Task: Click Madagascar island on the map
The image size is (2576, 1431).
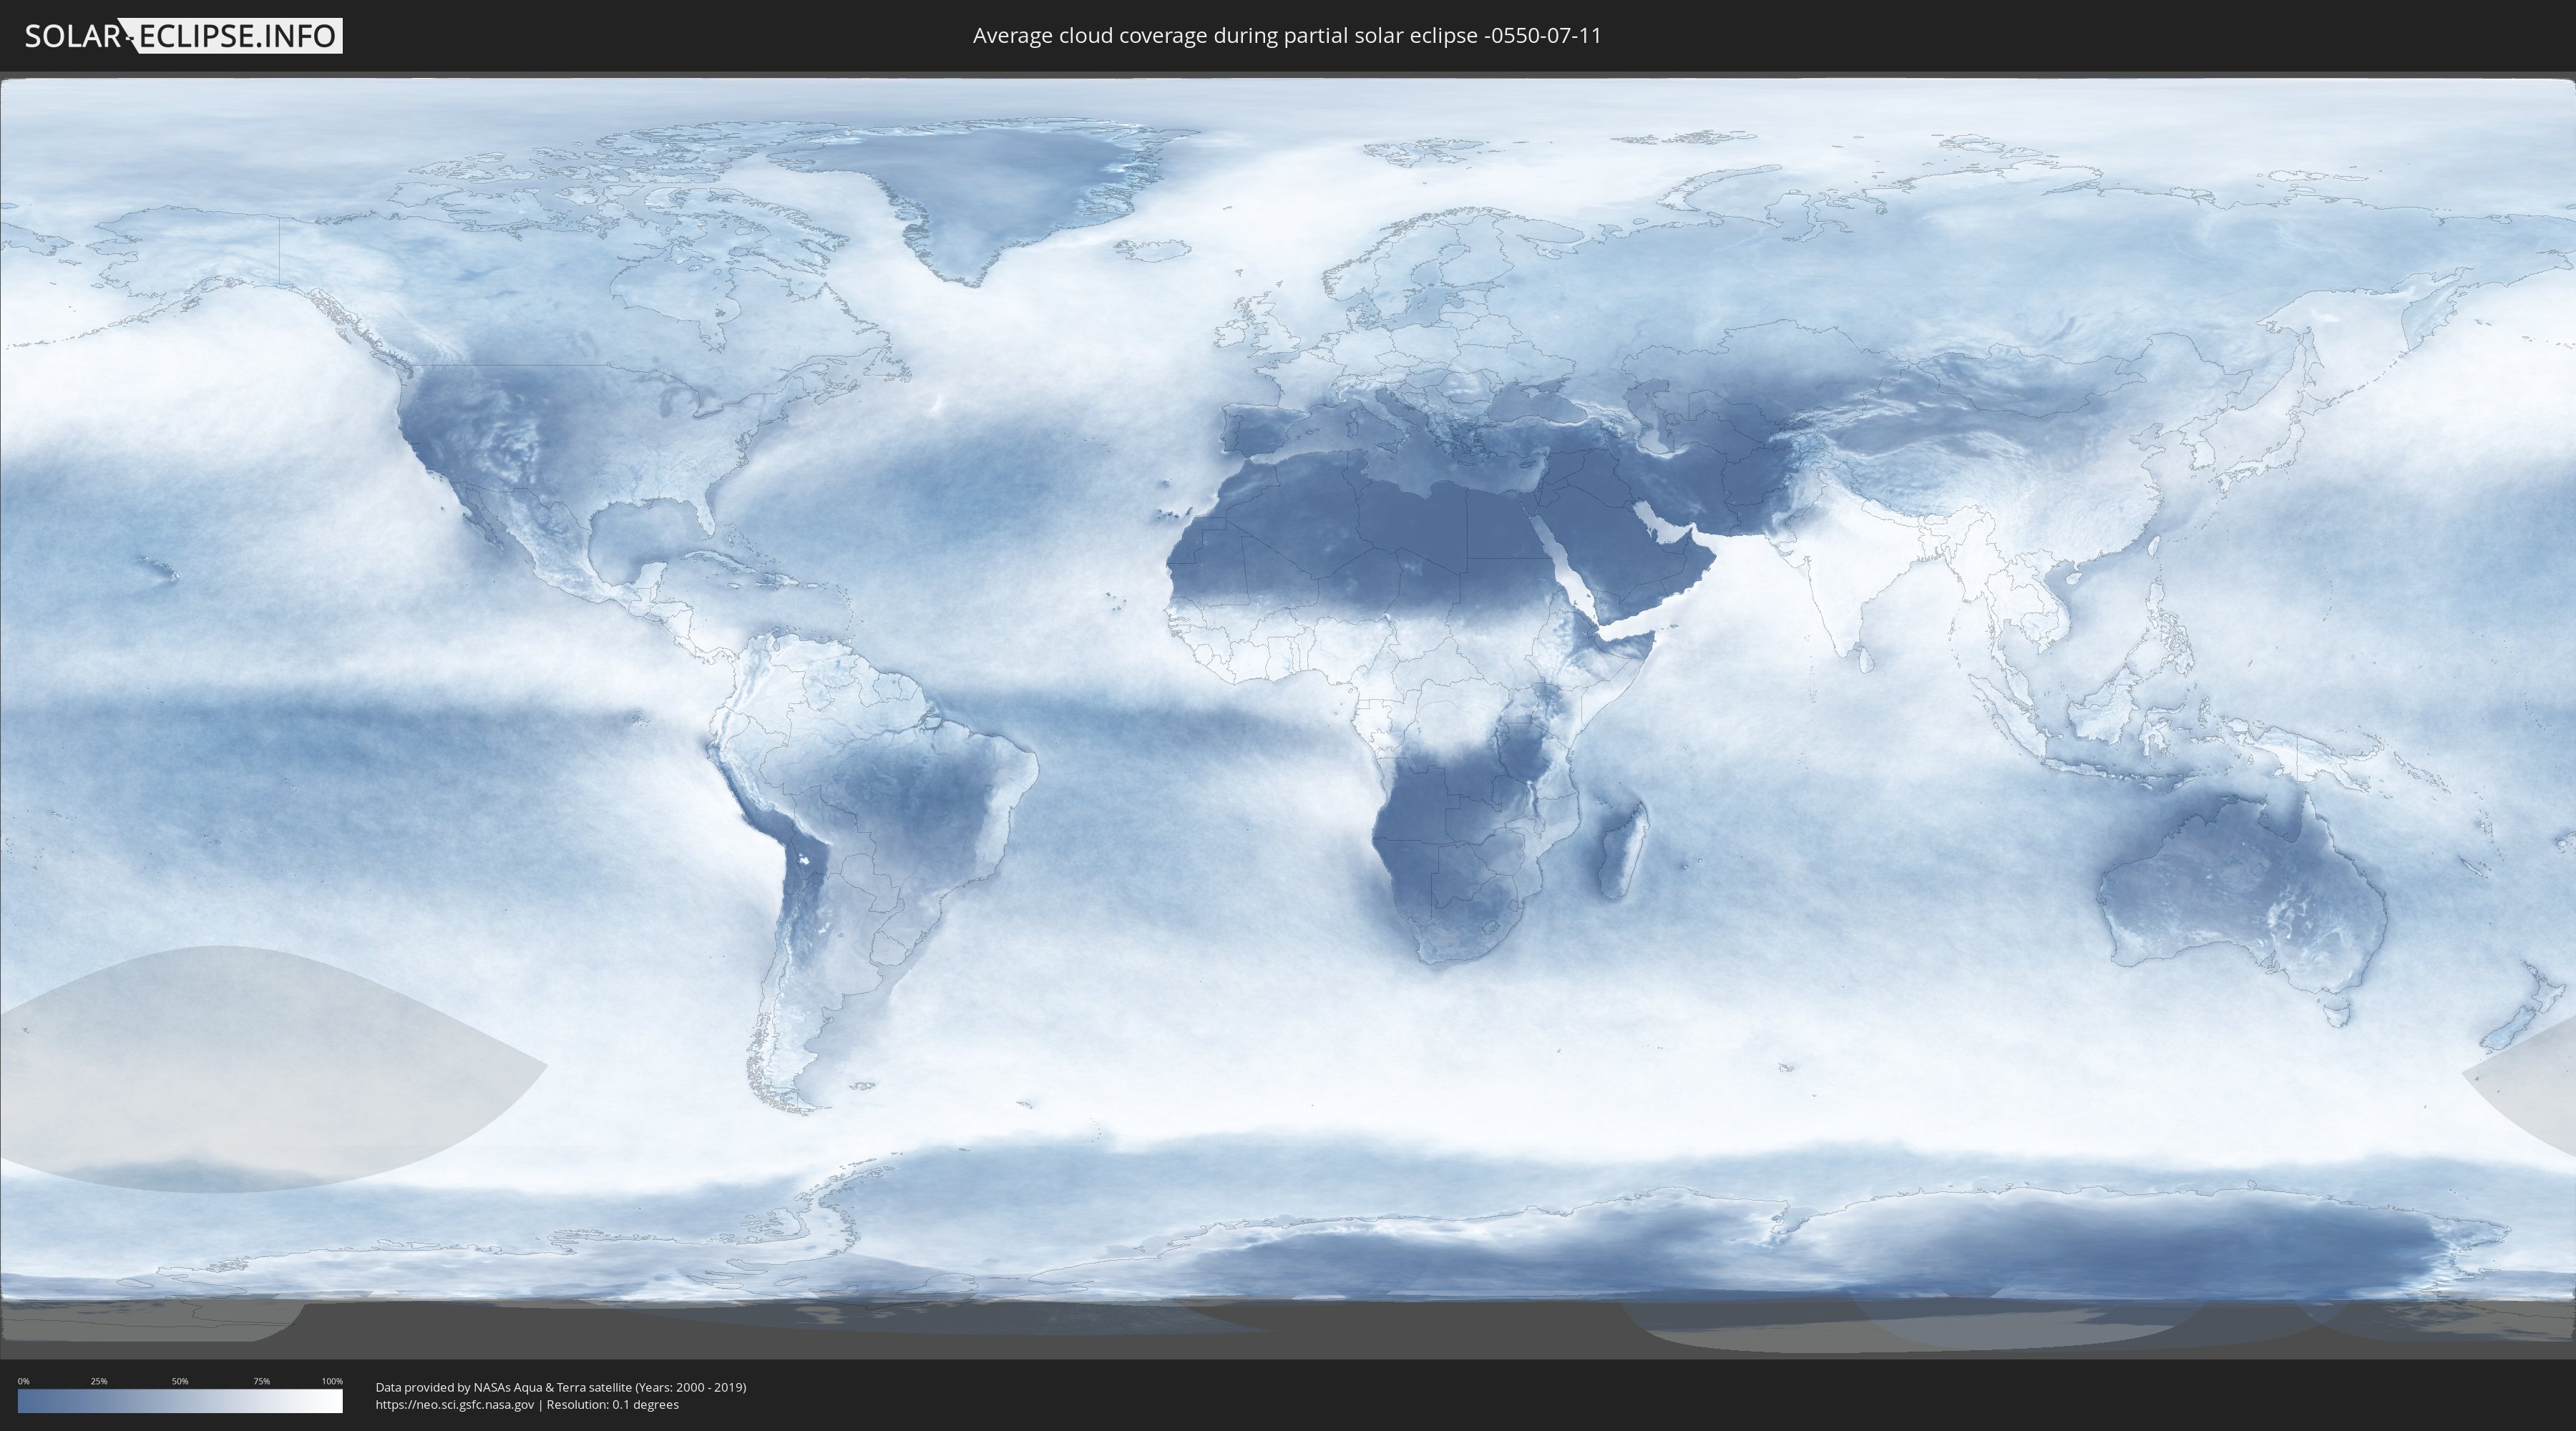Action: [x=1622, y=850]
